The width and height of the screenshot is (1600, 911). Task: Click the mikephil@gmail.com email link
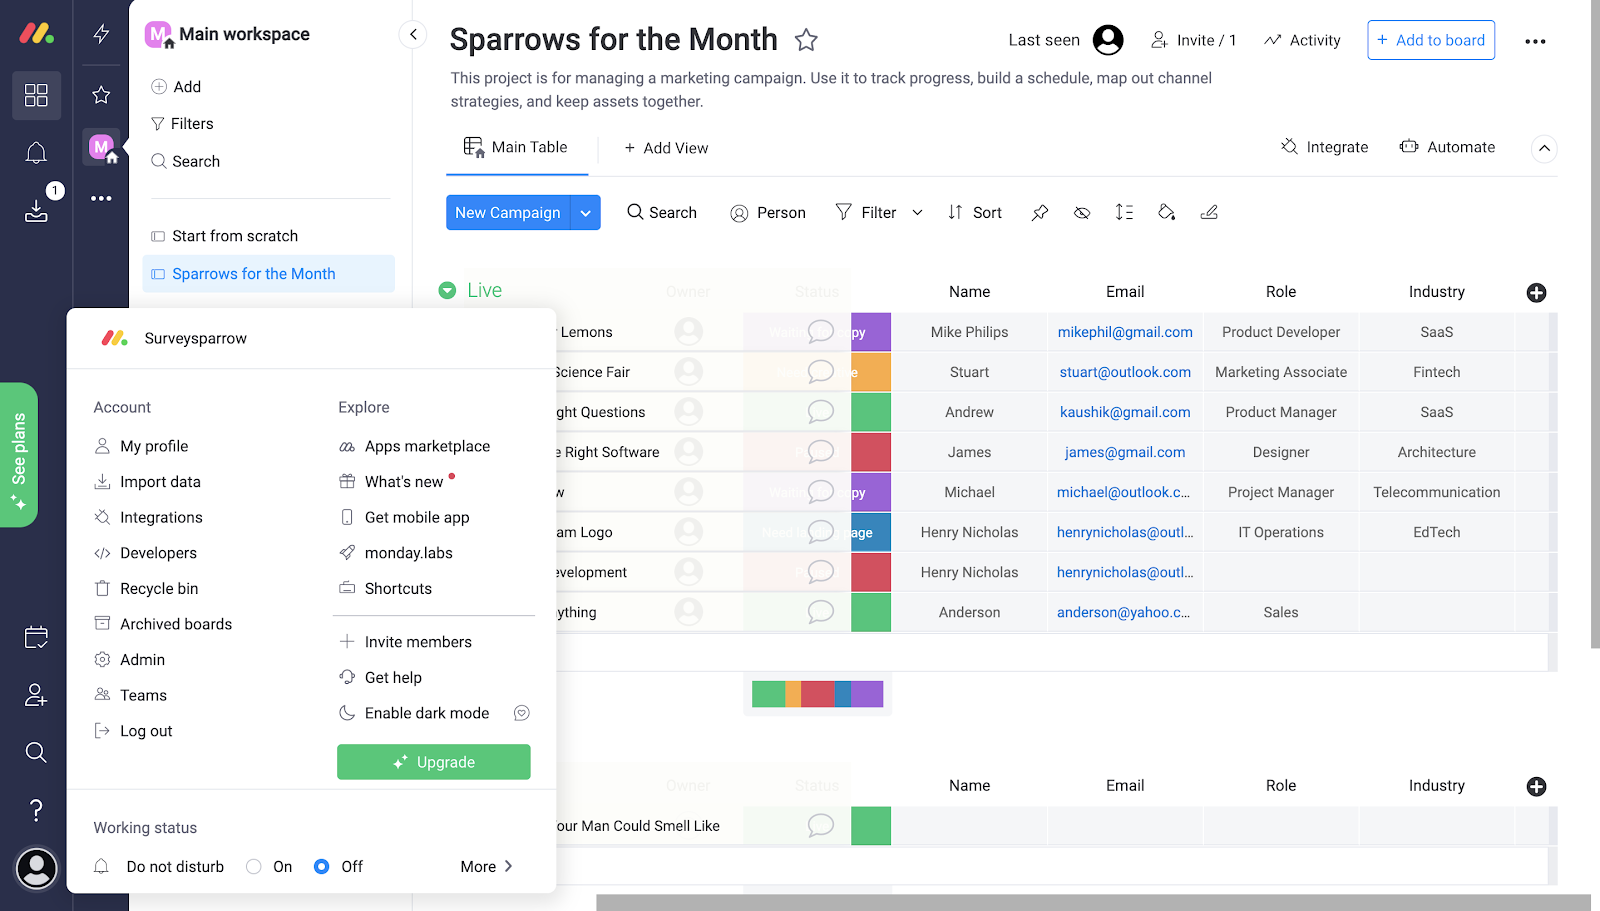click(x=1125, y=332)
